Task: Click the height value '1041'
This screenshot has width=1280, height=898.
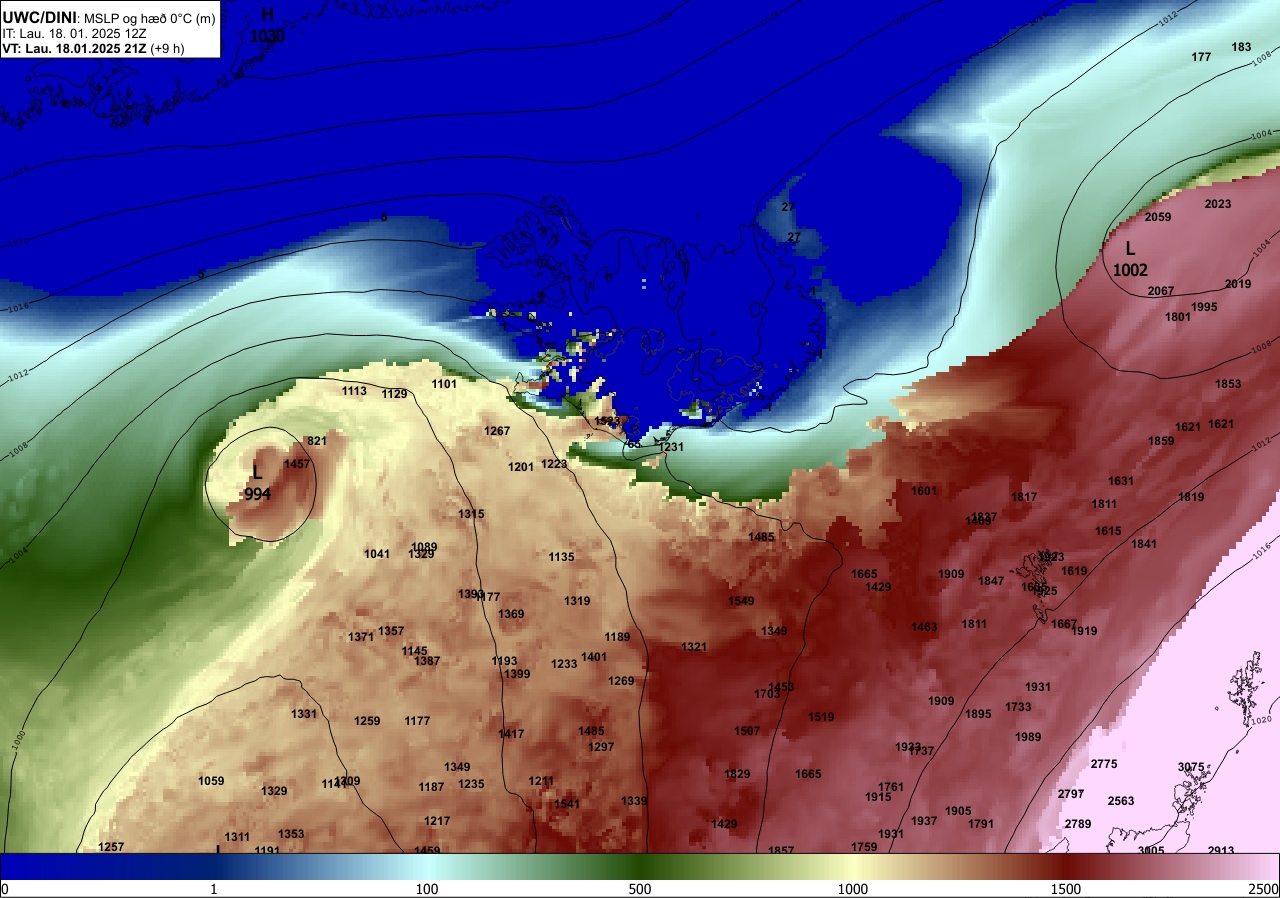Action: click(377, 554)
